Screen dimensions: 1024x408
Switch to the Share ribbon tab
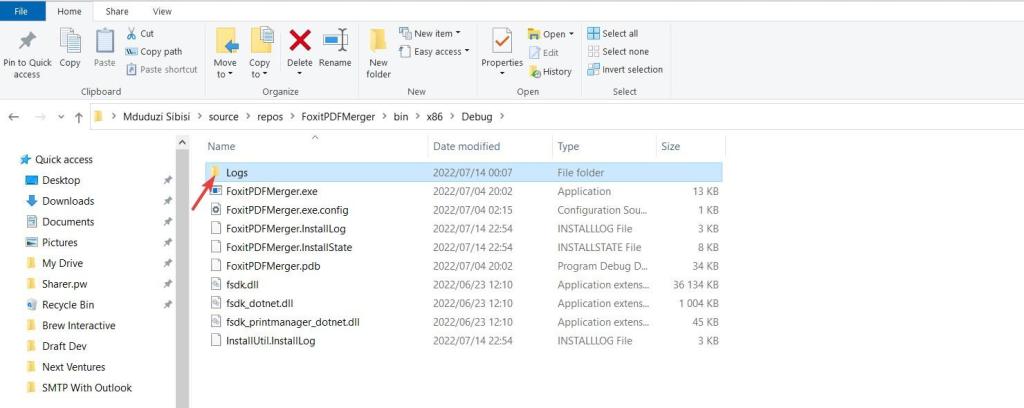[x=117, y=11]
